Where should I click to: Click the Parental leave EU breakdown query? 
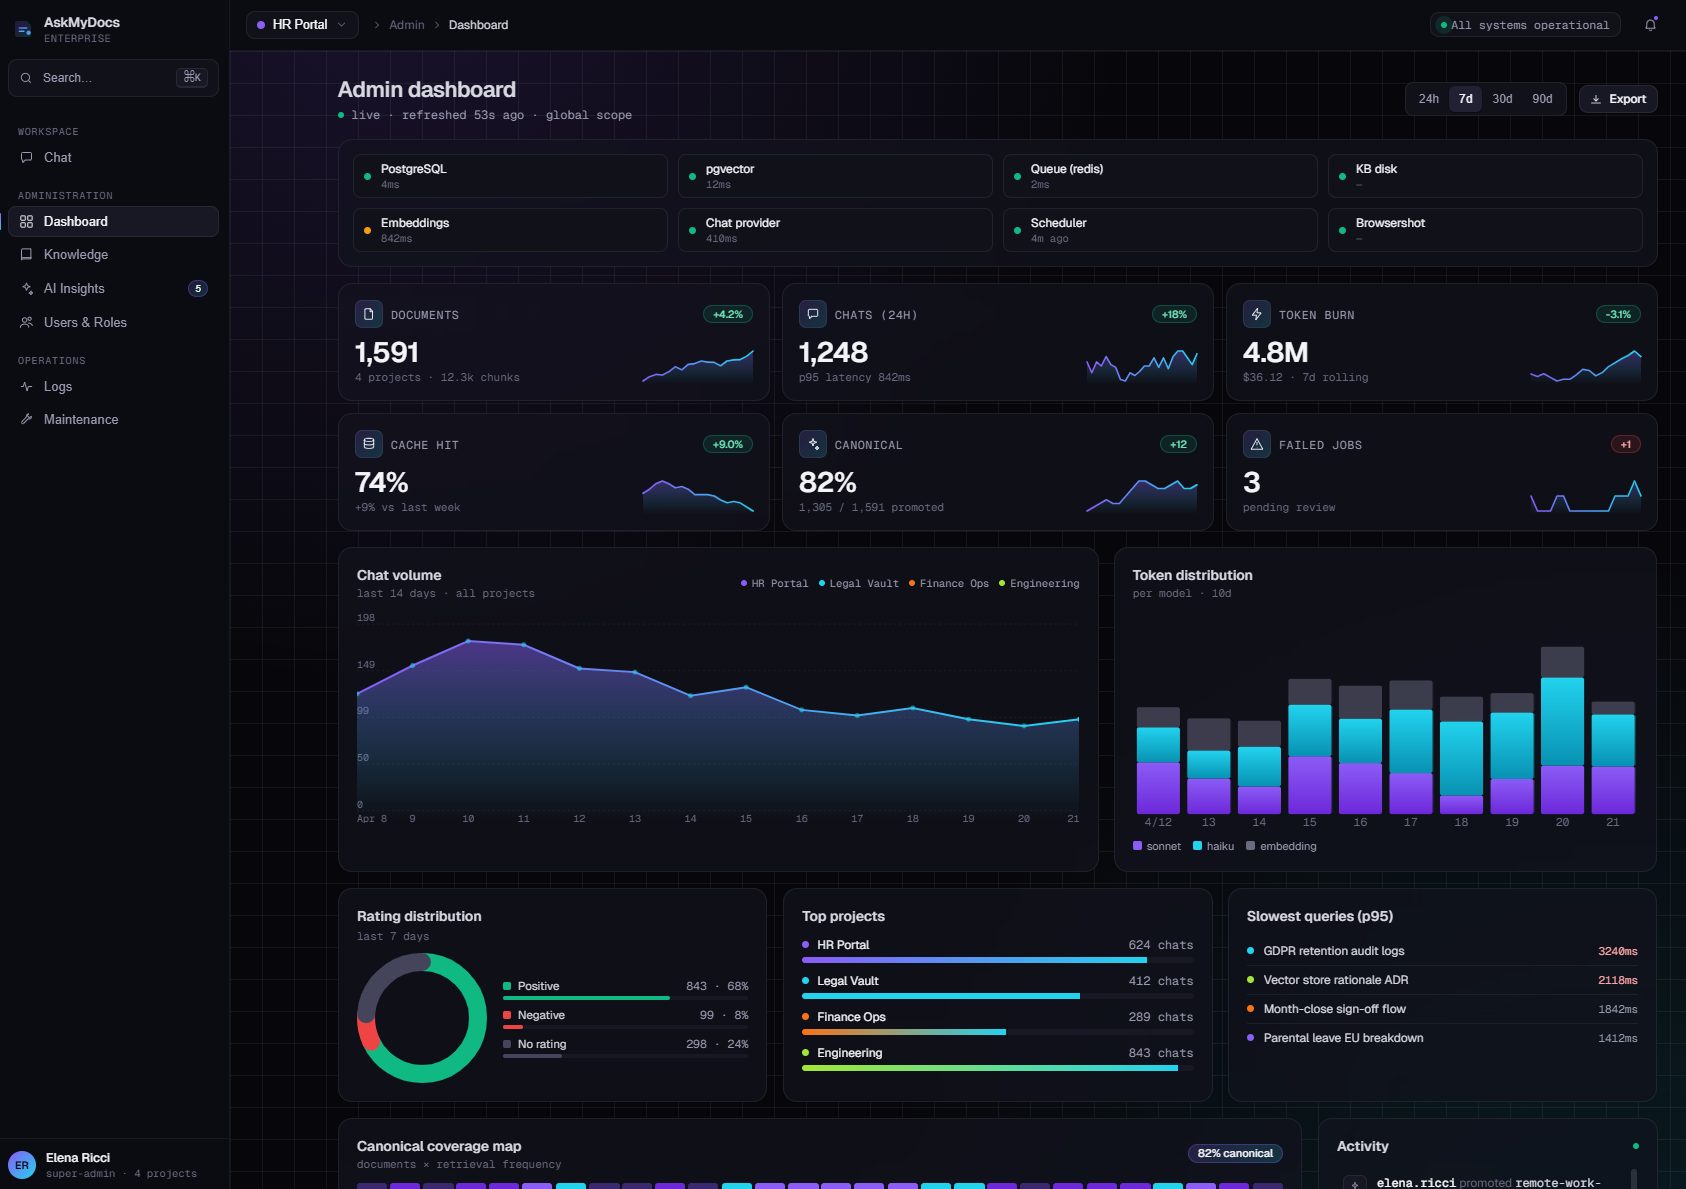[1442, 1038]
